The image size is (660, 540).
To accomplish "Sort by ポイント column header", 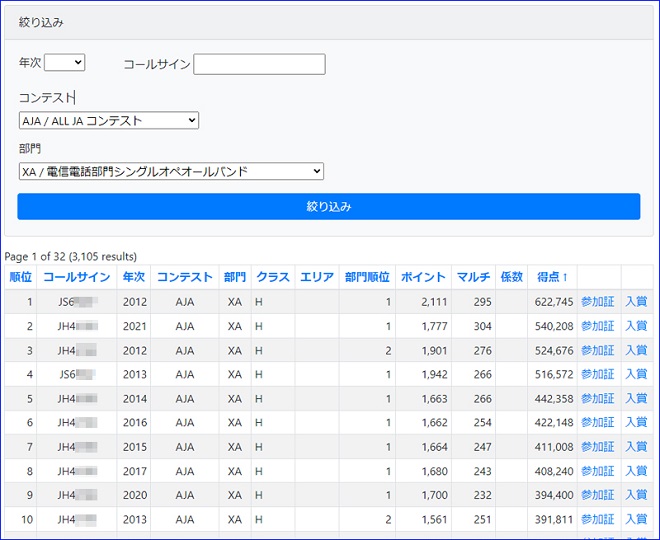I will 423,277.
